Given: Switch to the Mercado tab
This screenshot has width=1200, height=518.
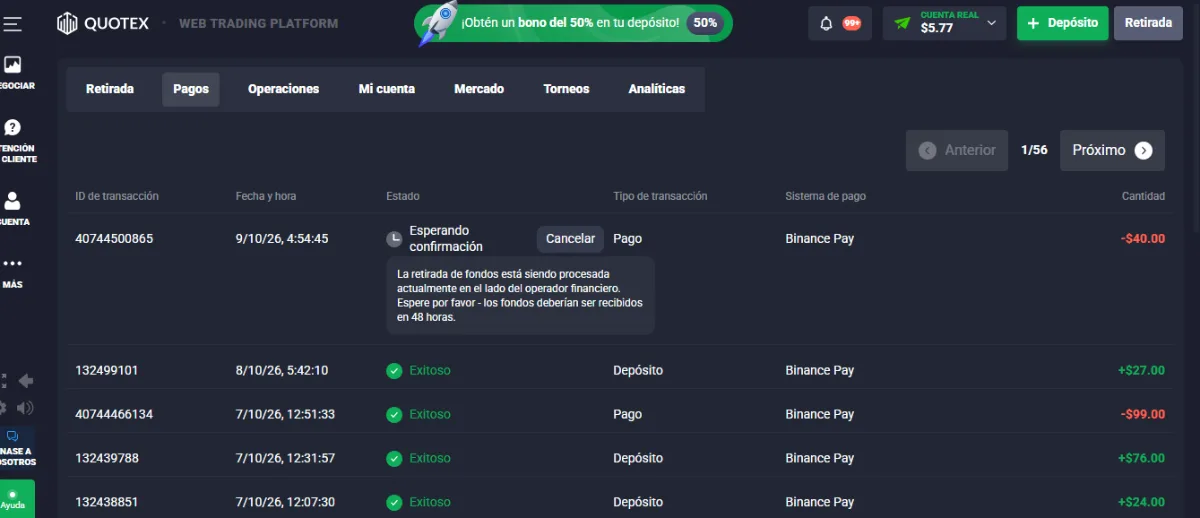Looking at the screenshot, I should click(x=479, y=89).
